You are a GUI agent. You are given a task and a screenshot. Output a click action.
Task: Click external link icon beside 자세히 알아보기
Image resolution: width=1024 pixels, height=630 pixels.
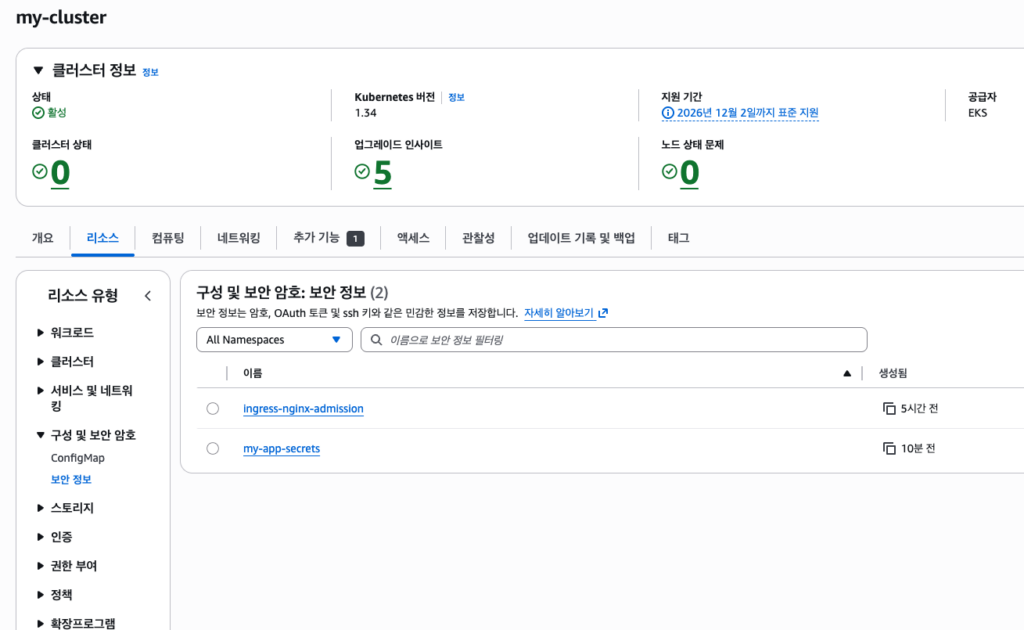(x=603, y=313)
